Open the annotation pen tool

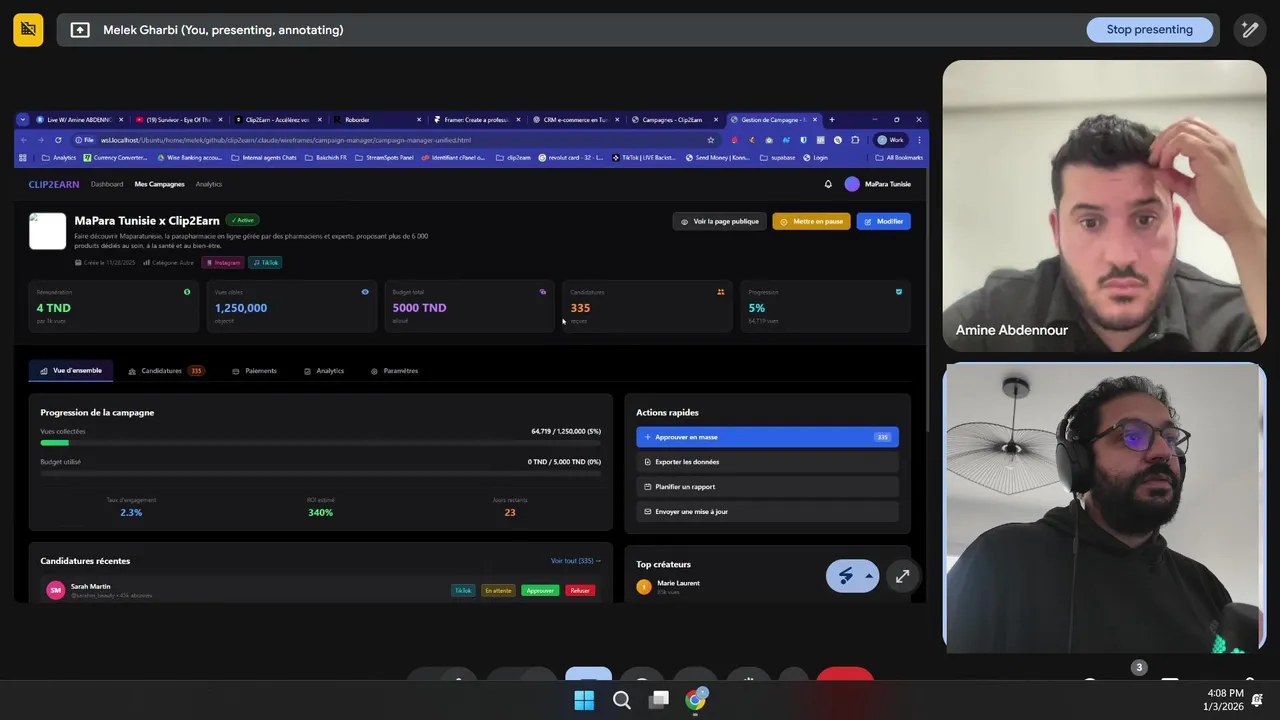coord(1250,29)
